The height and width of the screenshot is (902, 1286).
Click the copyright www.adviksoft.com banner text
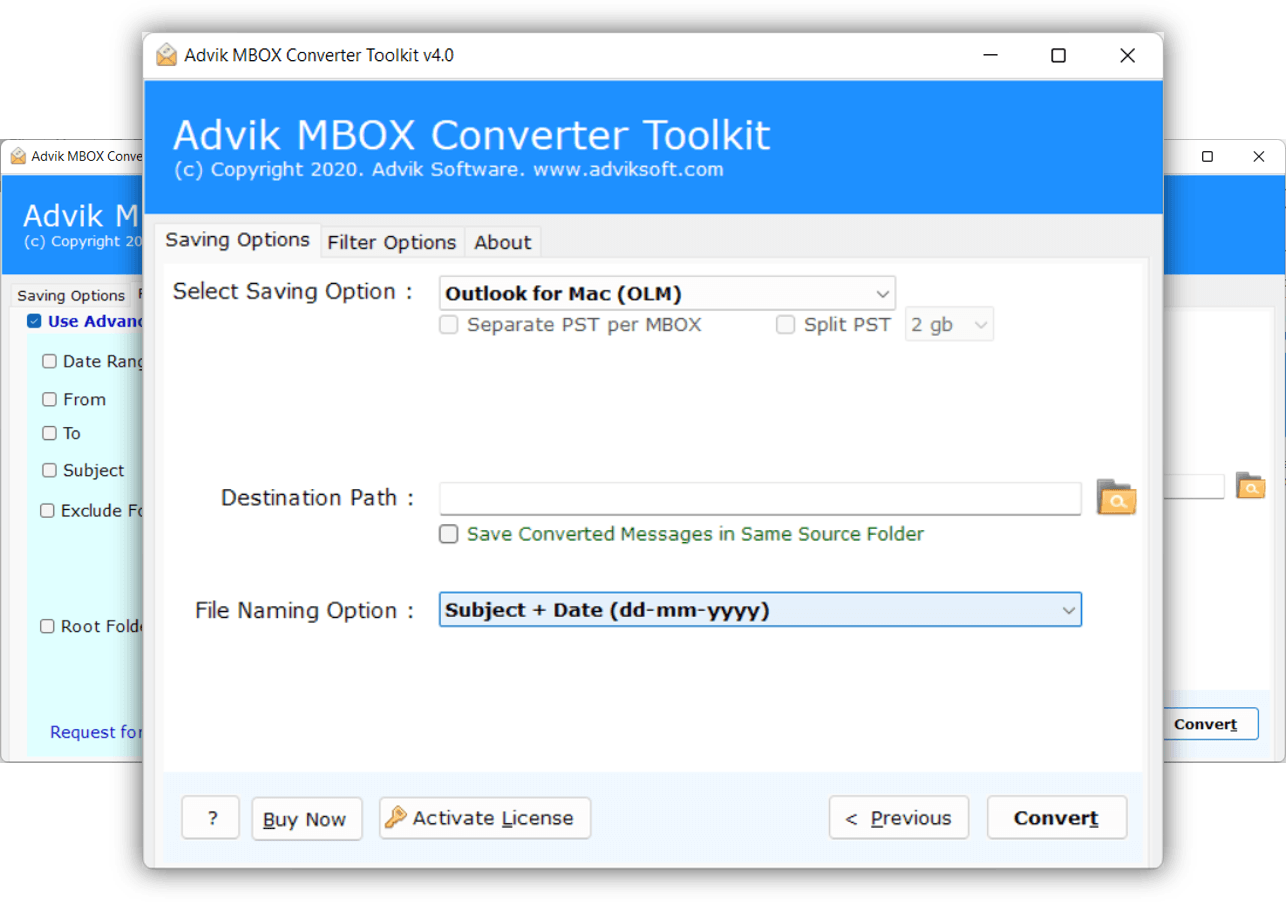point(448,170)
